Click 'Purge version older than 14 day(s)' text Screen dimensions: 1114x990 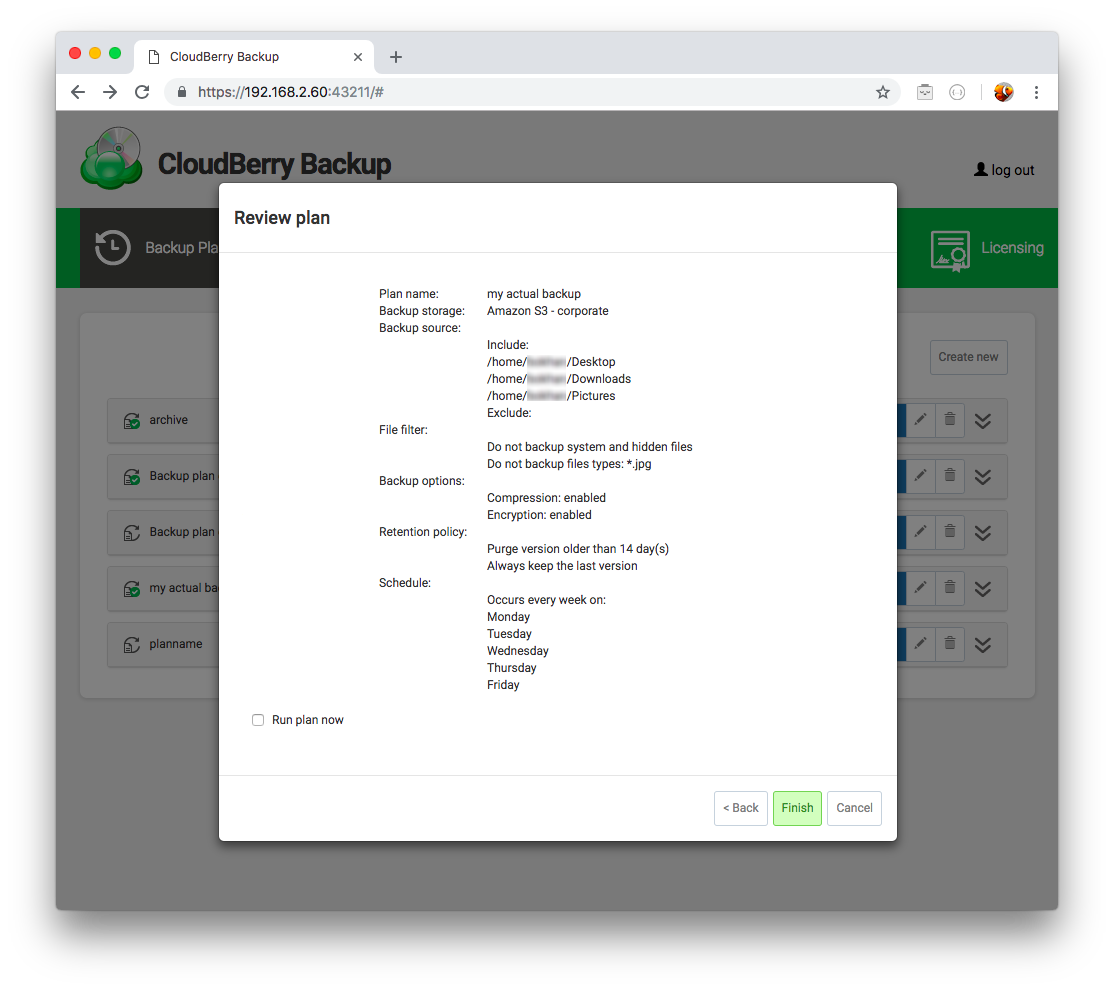pos(578,549)
